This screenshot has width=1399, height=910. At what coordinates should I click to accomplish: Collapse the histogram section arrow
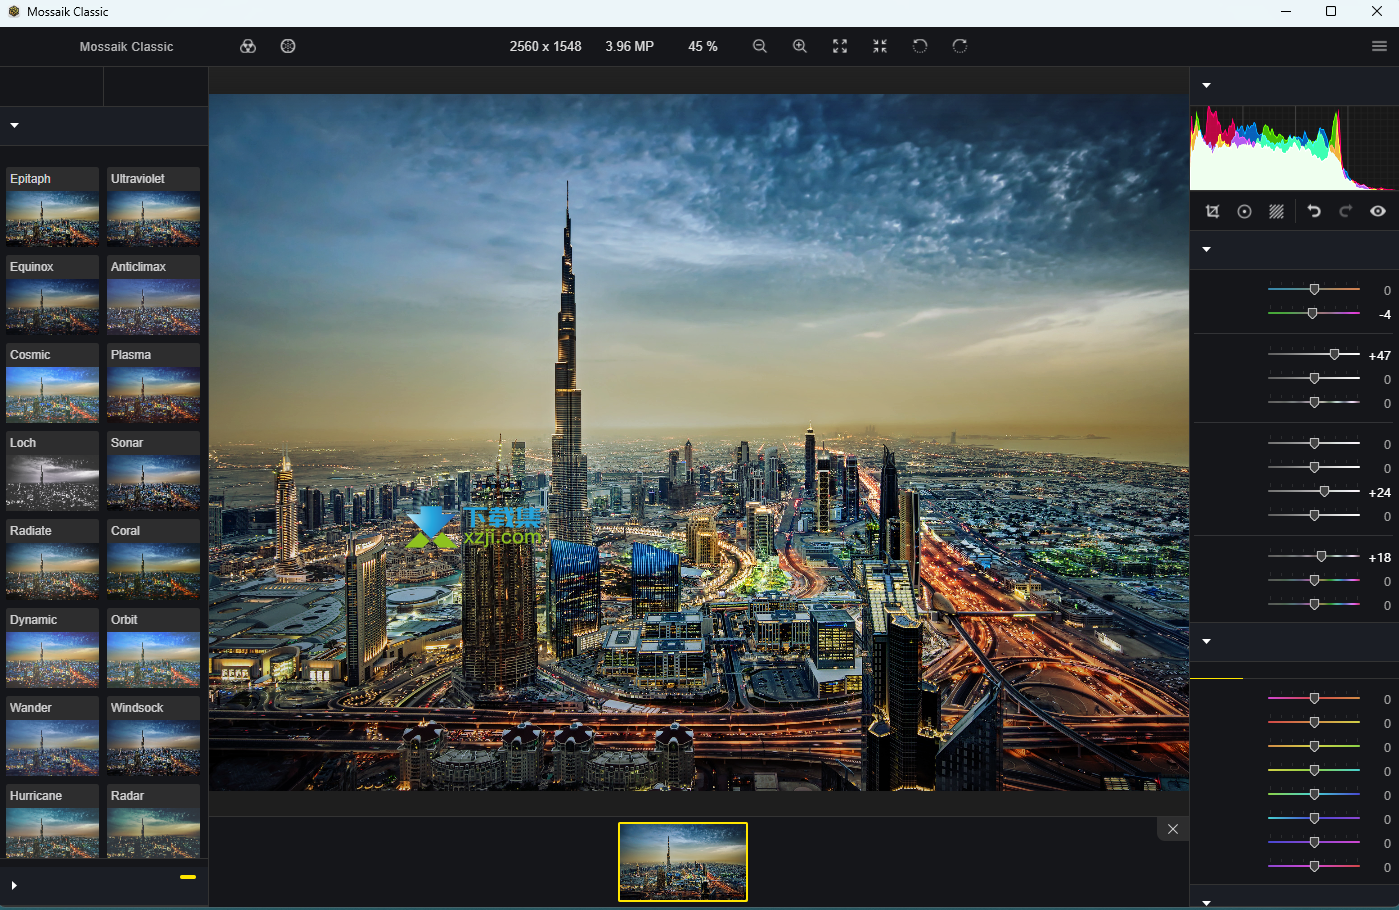tap(1206, 85)
